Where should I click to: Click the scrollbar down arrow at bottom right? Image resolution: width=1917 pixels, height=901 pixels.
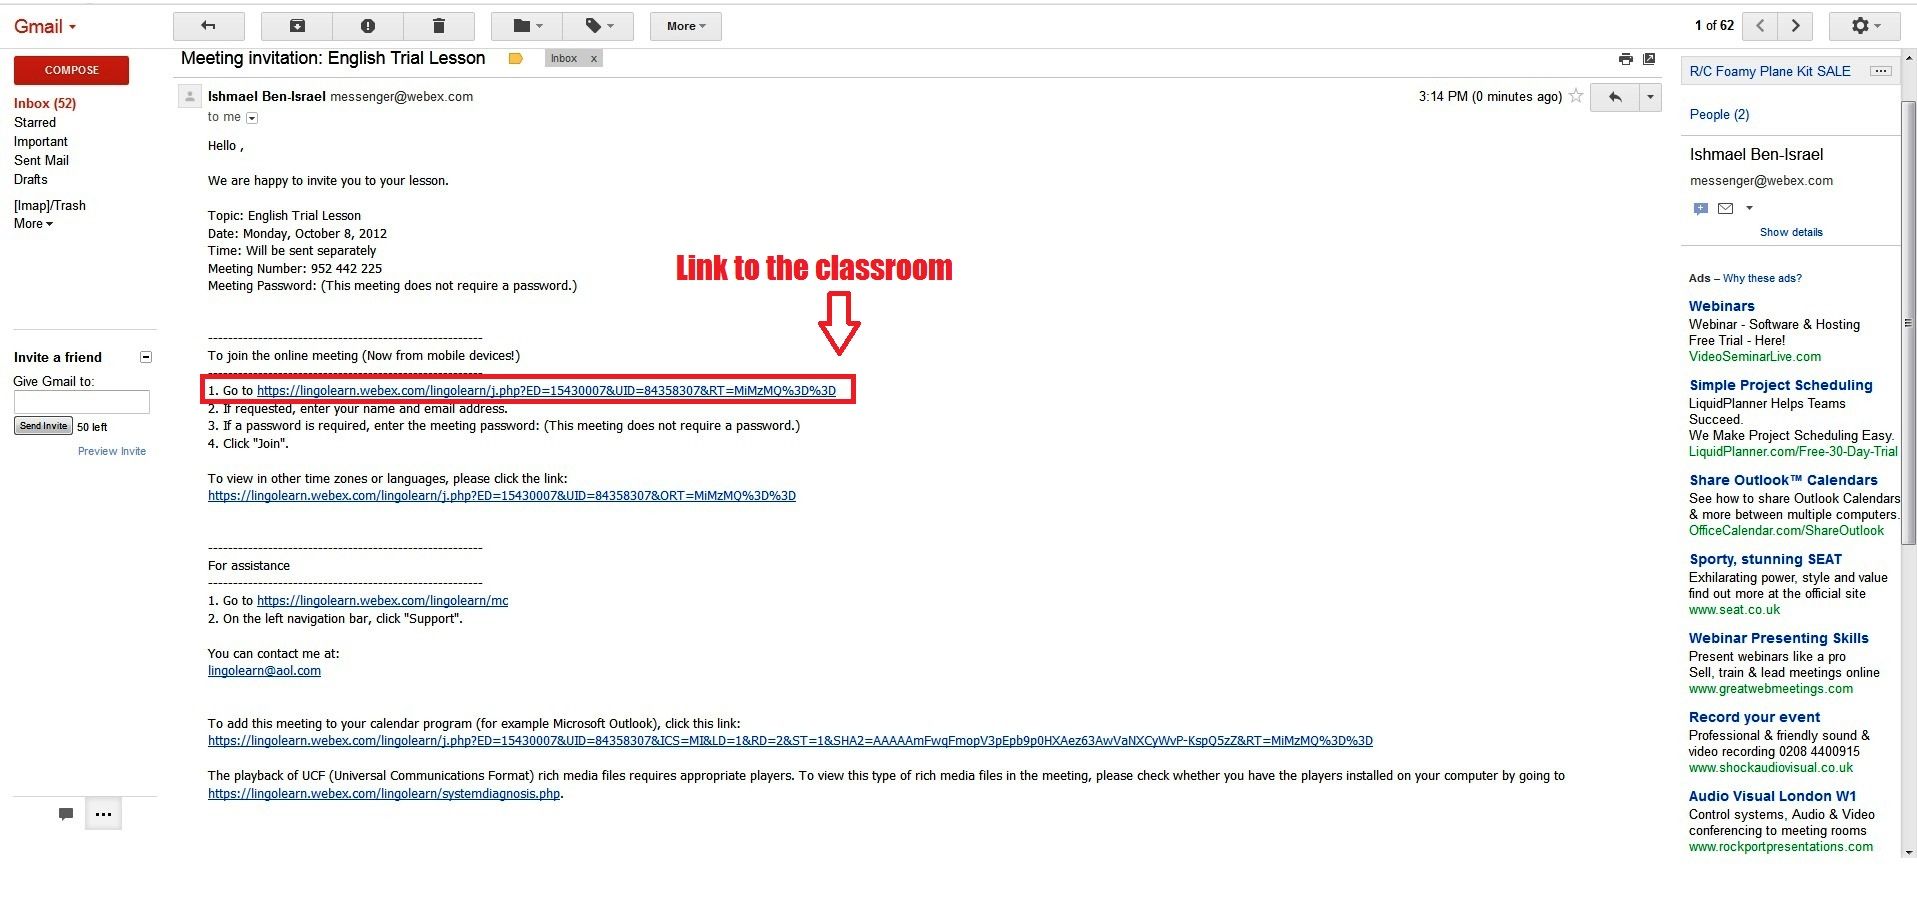pos(1909,852)
